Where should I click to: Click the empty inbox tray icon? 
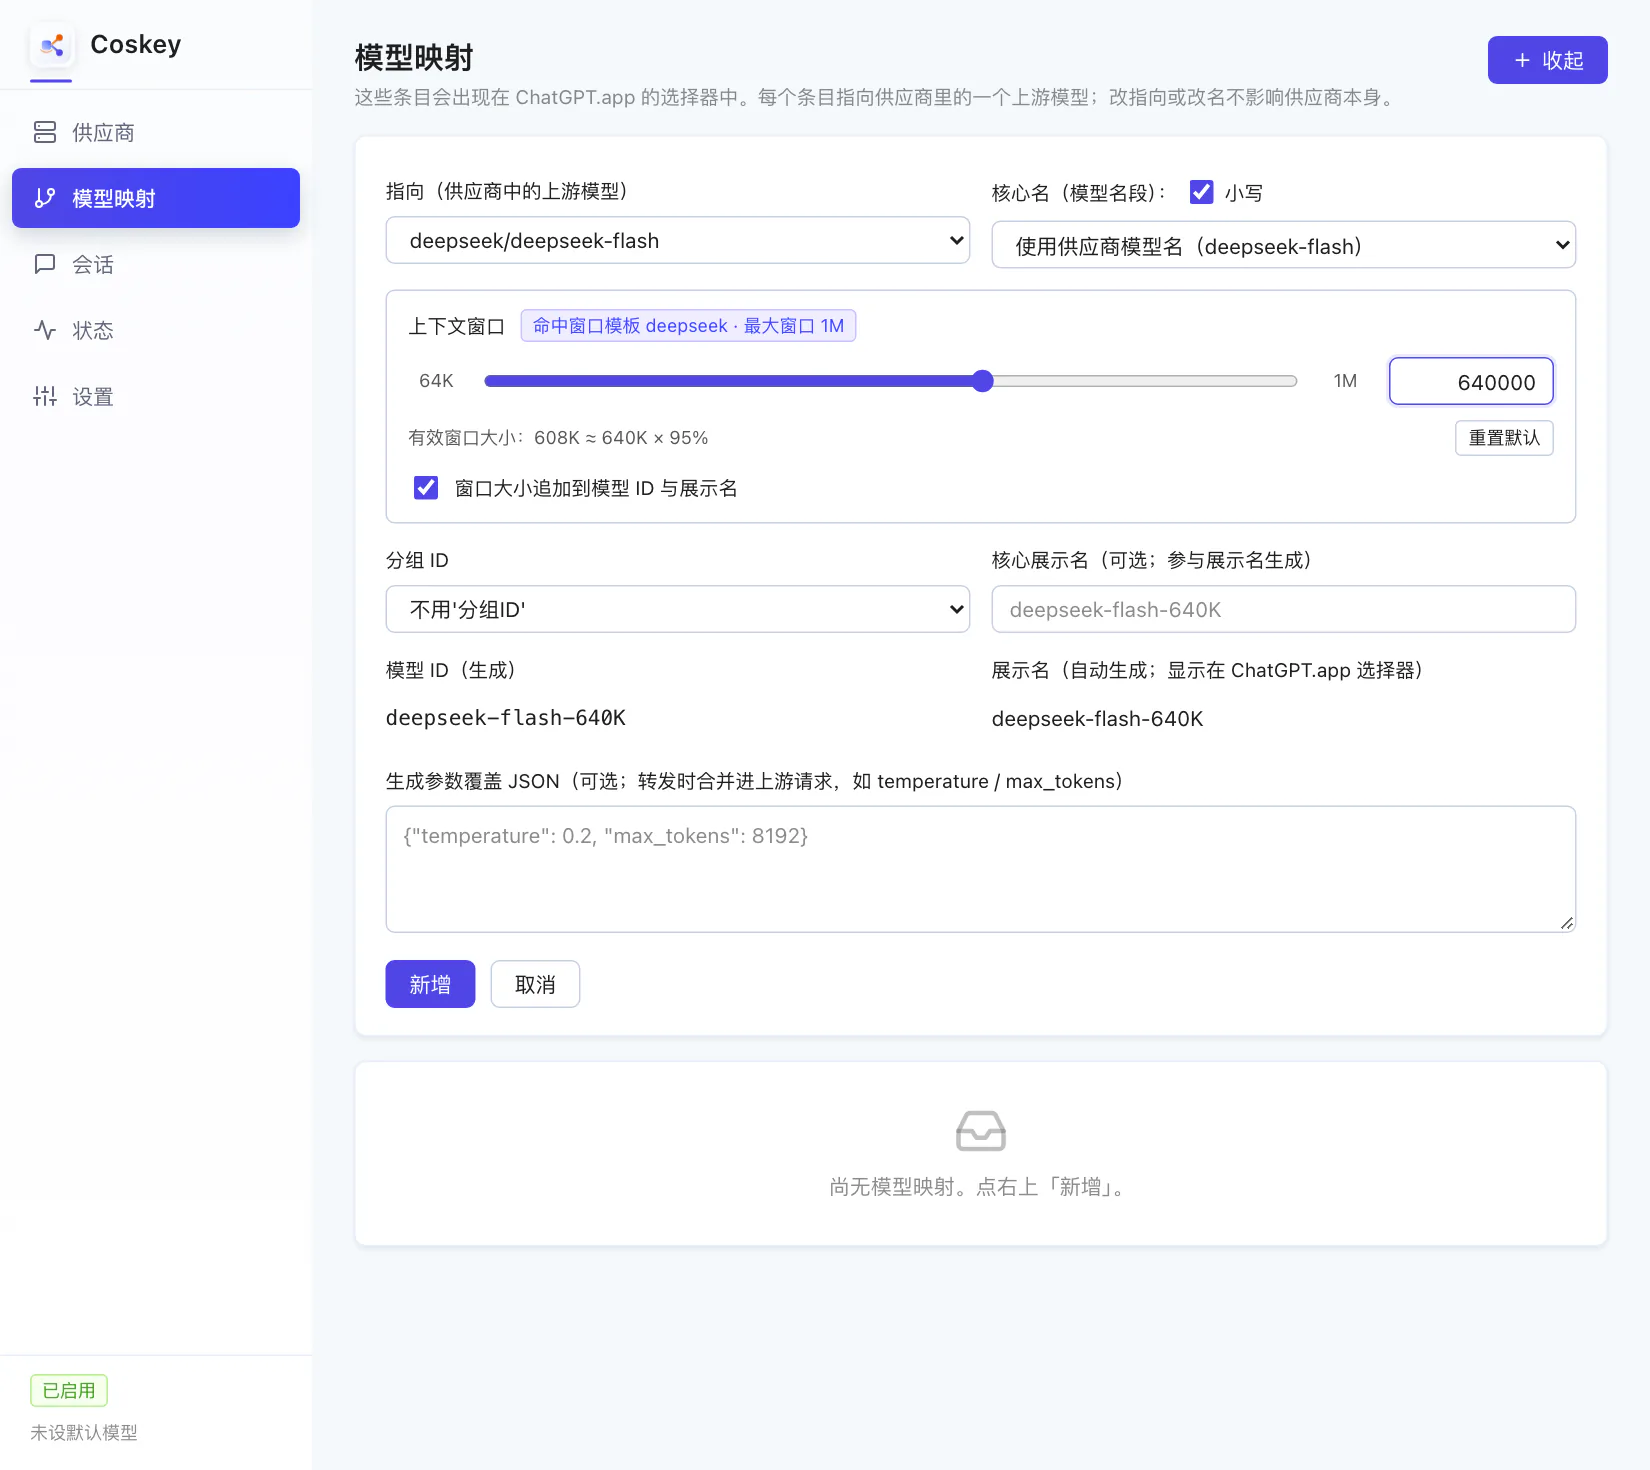point(981,1131)
